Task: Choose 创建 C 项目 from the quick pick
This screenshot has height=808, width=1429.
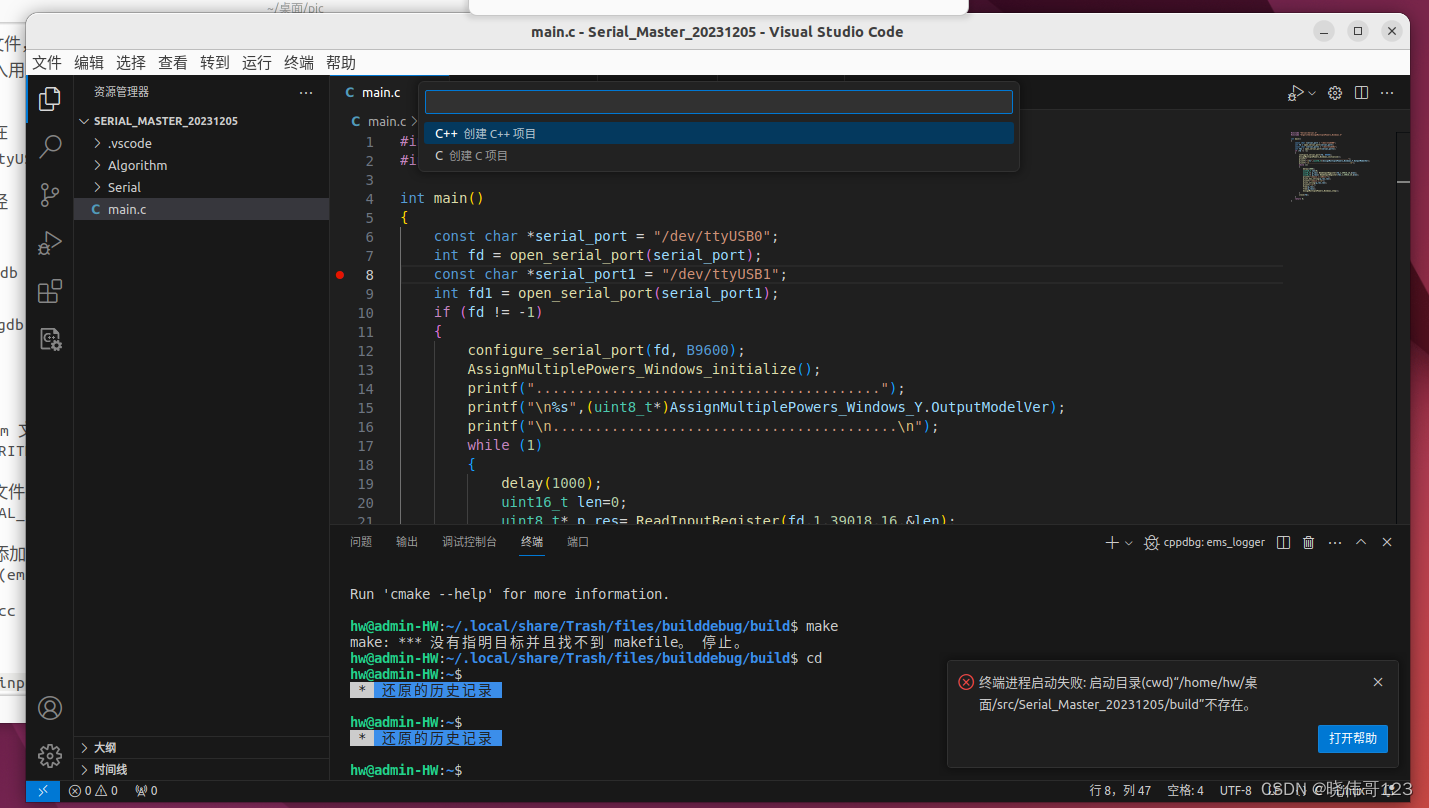Action: (x=718, y=156)
